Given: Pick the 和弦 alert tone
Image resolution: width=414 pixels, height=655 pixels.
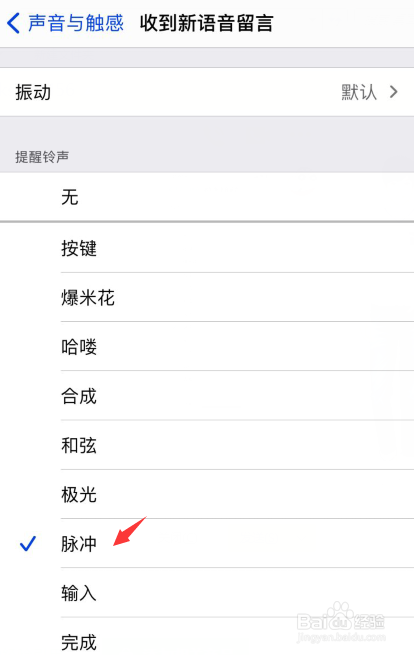Looking at the screenshot, I should tap(207, 445).
